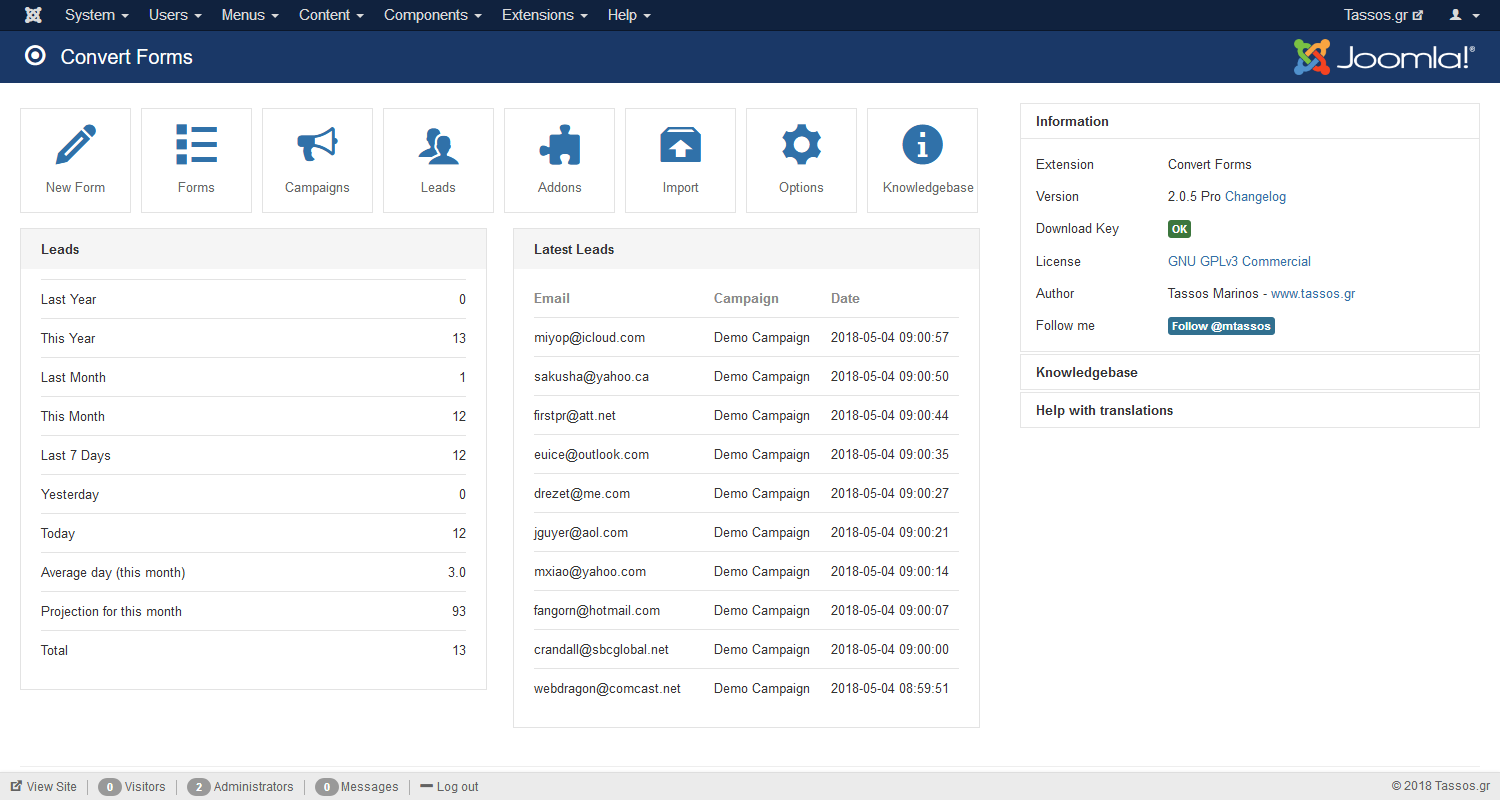Click the Last Year leads row
Screen dimensions: 1500x800
coord(253,299)
